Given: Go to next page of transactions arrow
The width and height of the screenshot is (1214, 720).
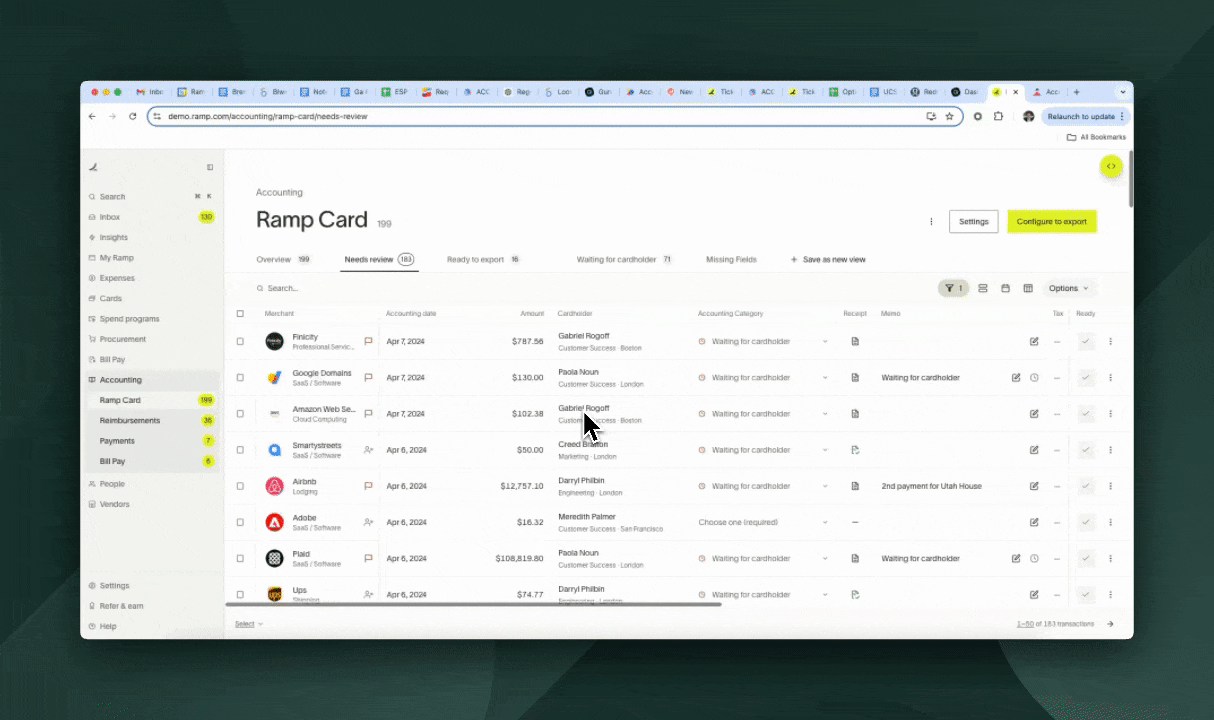Looking at the screenshot, I should click(1110, 624).
